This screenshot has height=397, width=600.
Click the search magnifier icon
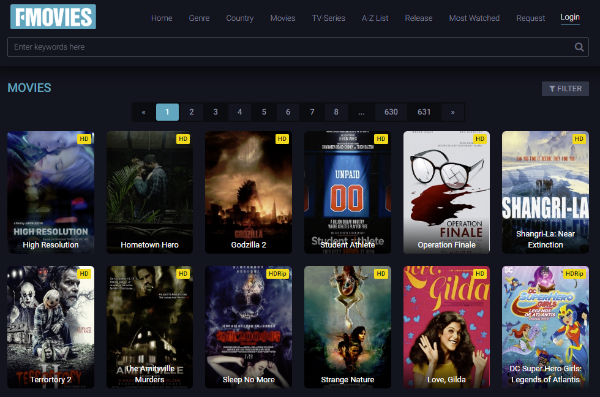579,47
